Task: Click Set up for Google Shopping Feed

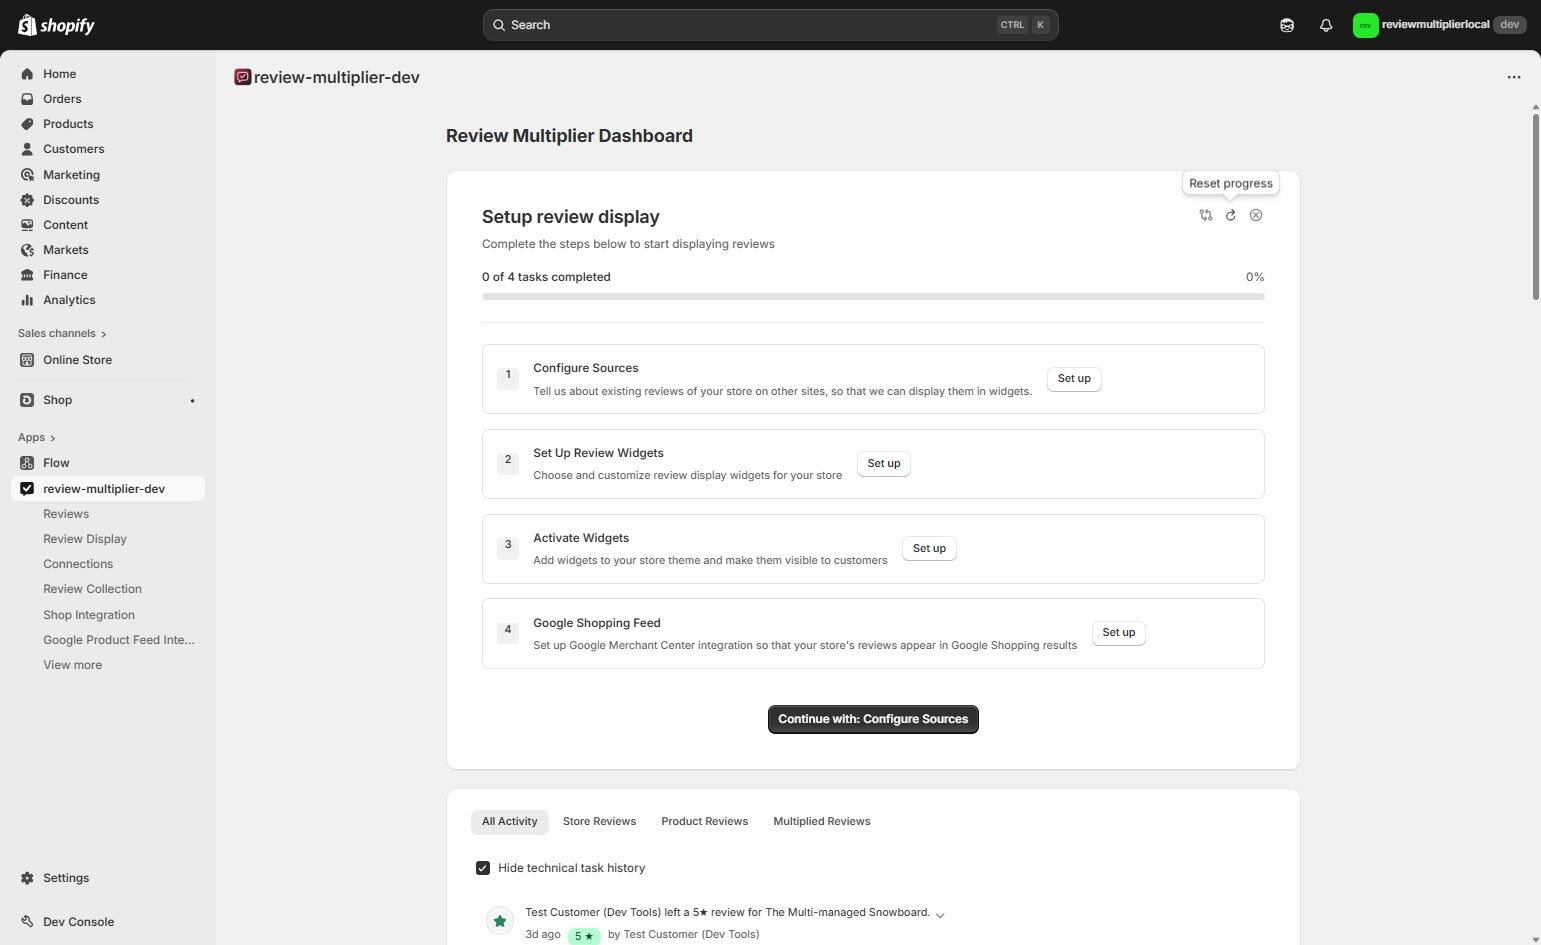Action: pos(1117,632)
